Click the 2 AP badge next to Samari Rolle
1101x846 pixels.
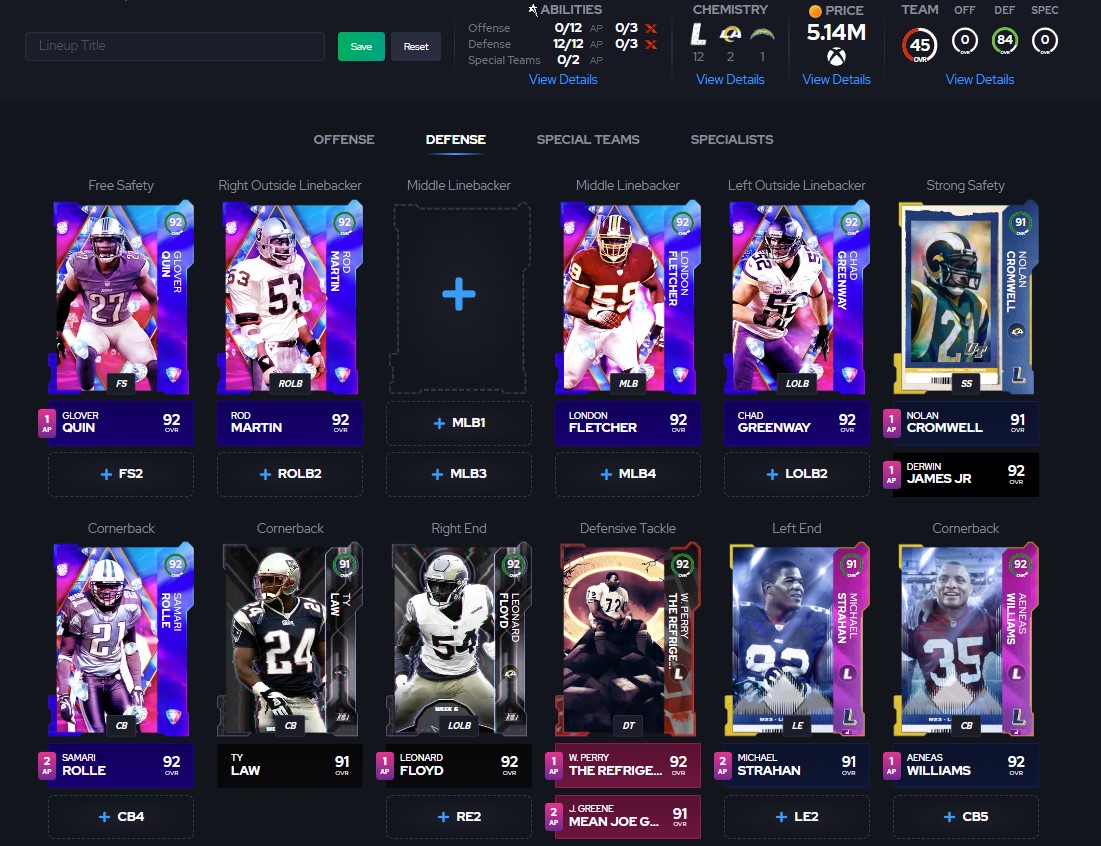(46, 765)
